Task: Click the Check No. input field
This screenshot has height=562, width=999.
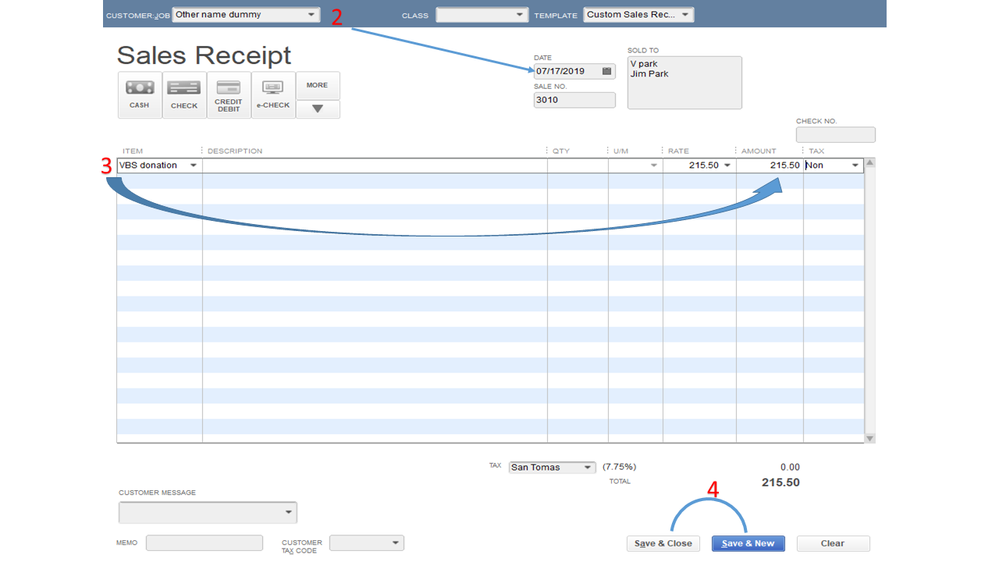Action: [x=835, y=134]
